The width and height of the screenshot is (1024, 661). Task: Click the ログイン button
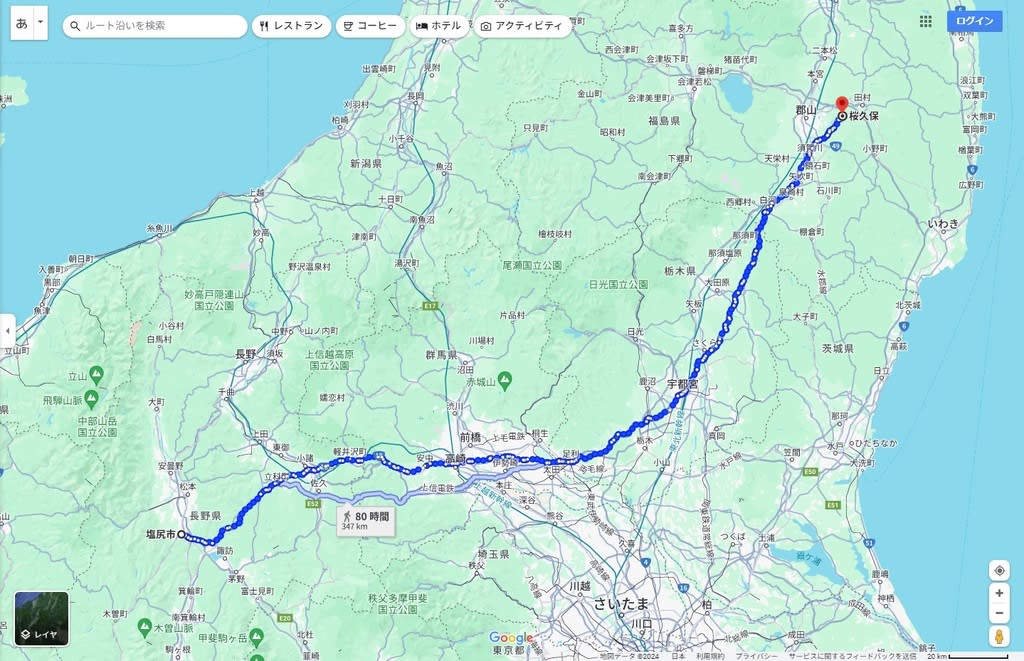click(974, 21)
